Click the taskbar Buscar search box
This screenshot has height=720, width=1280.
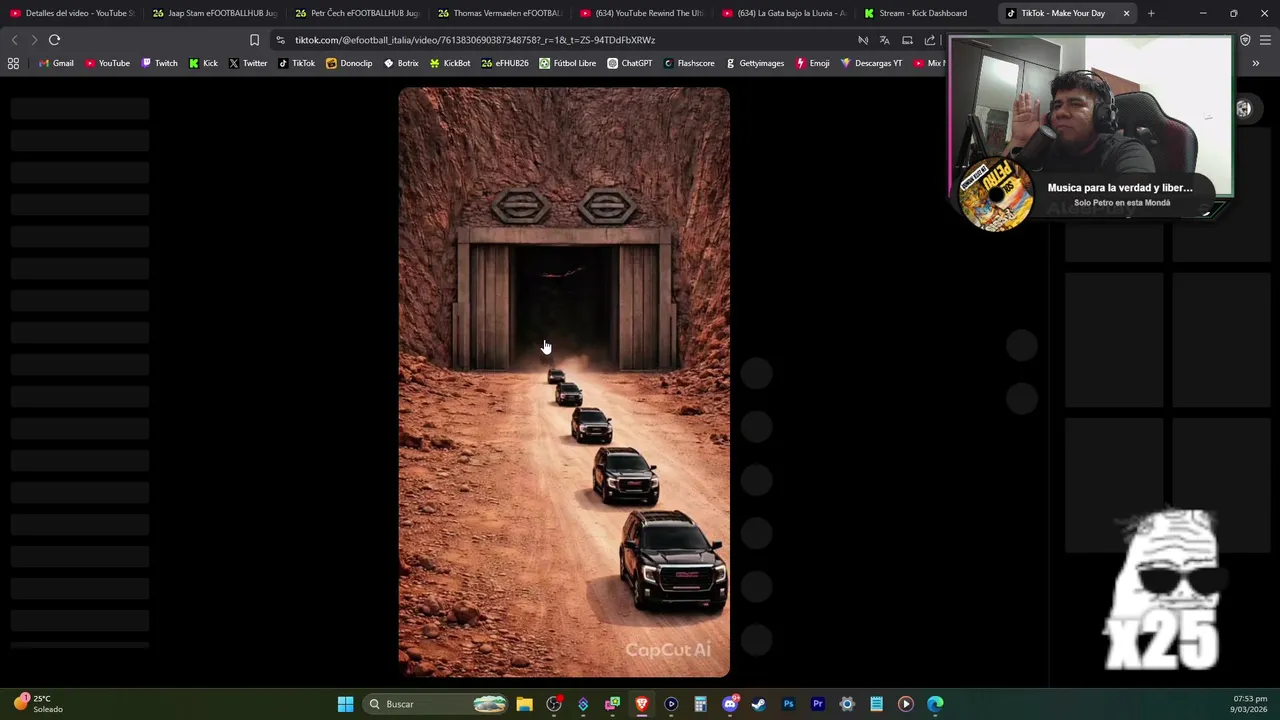[436, 704]
